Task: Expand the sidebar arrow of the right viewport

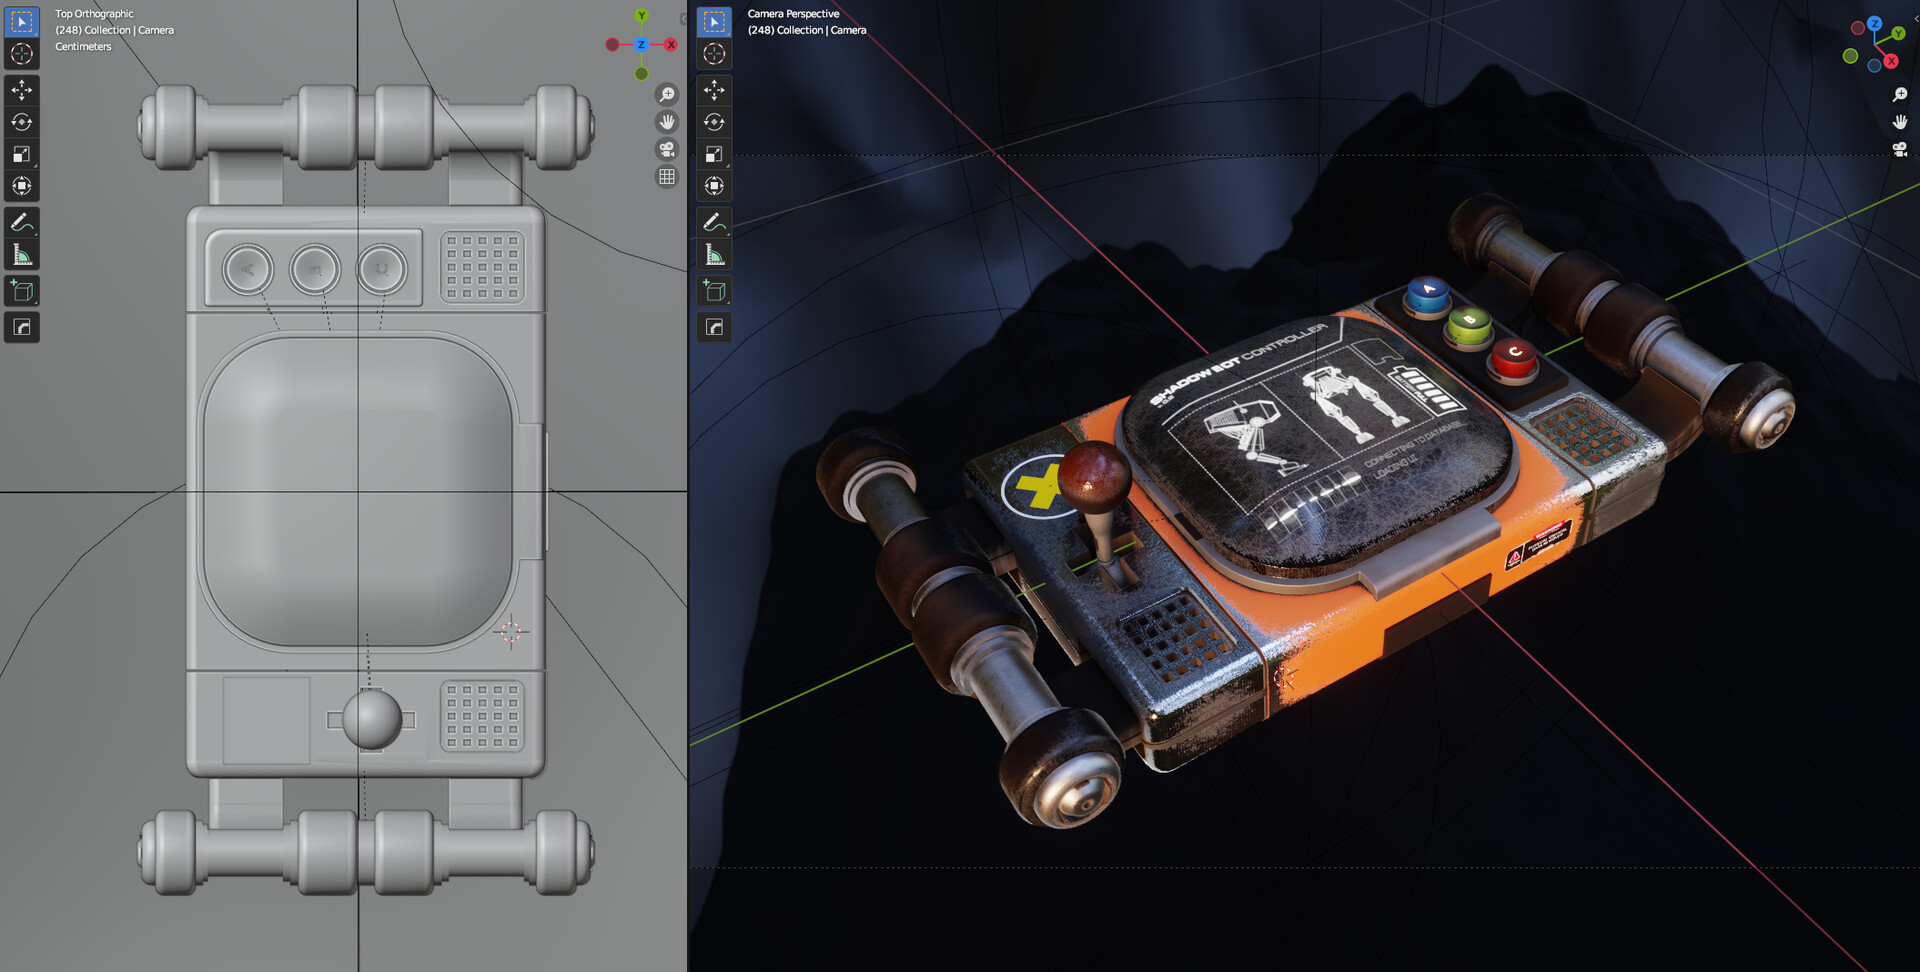Action: point(1915,18)
